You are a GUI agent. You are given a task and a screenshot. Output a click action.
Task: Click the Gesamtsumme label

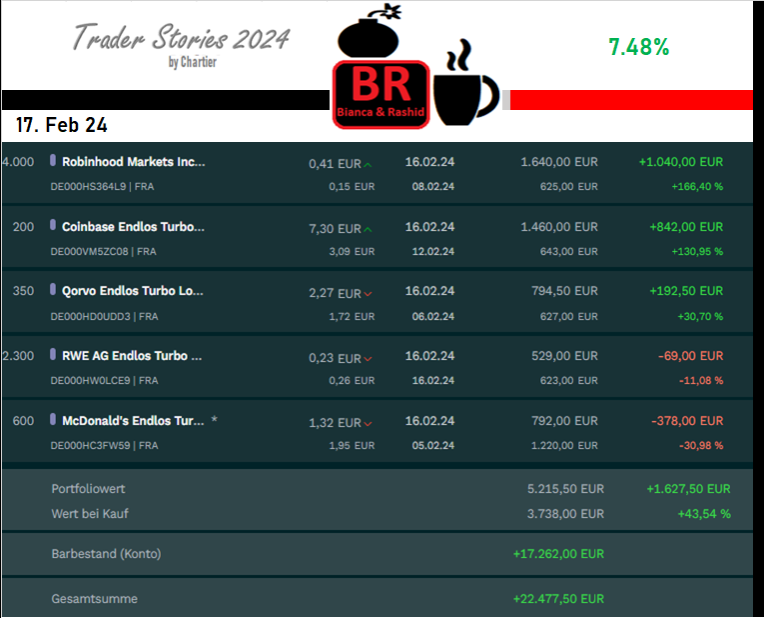click(x=95, y=599)
